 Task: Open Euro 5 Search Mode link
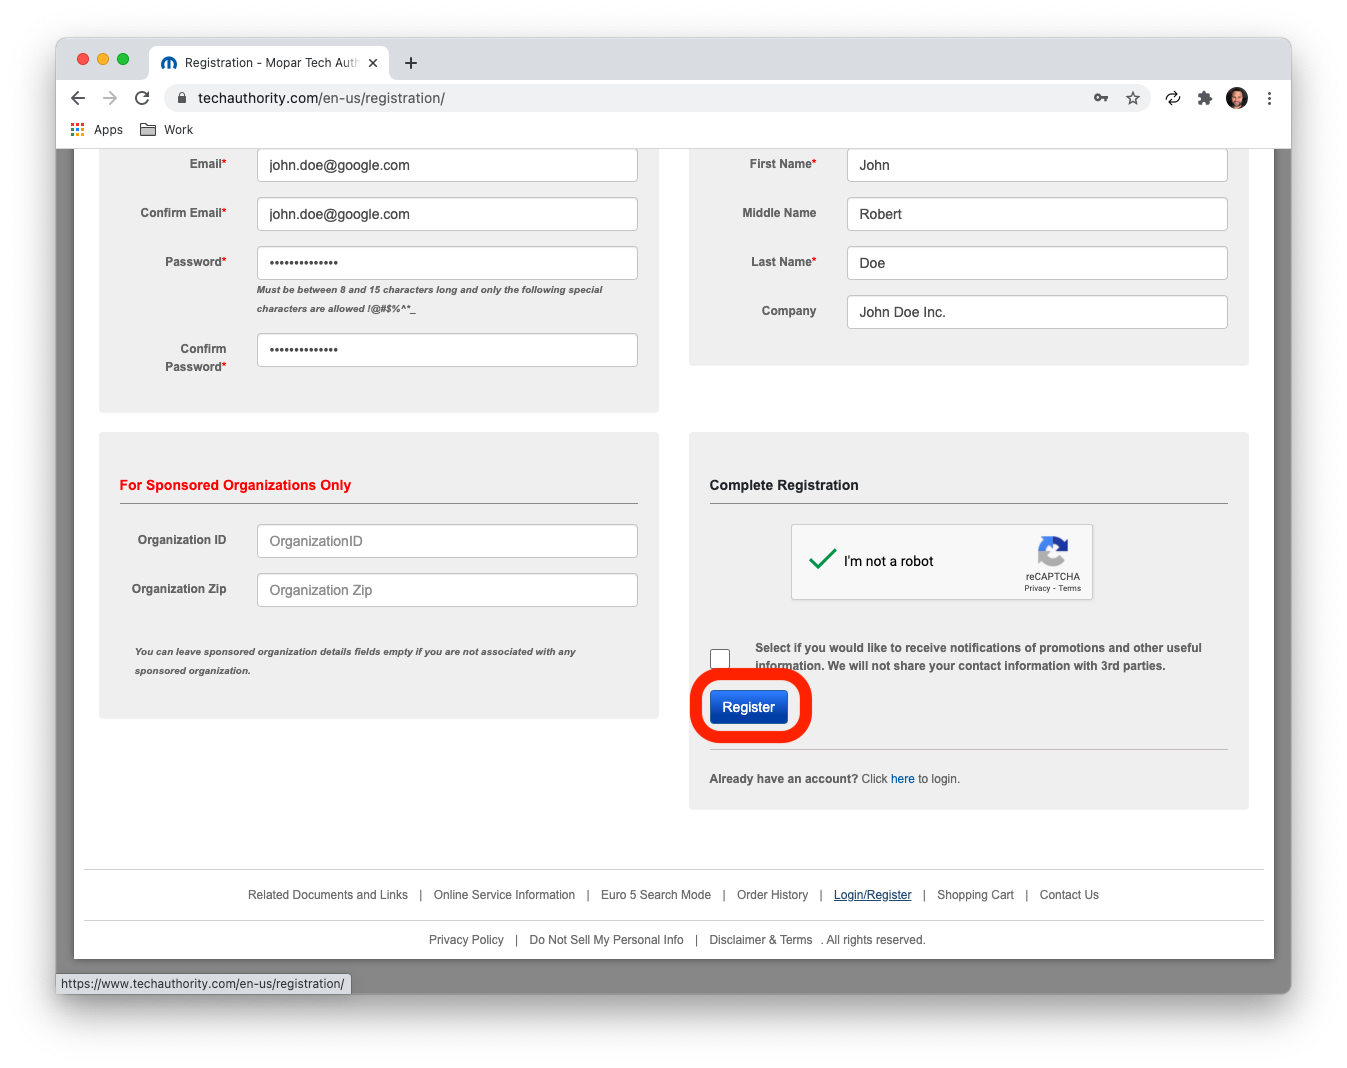(656, 895)
